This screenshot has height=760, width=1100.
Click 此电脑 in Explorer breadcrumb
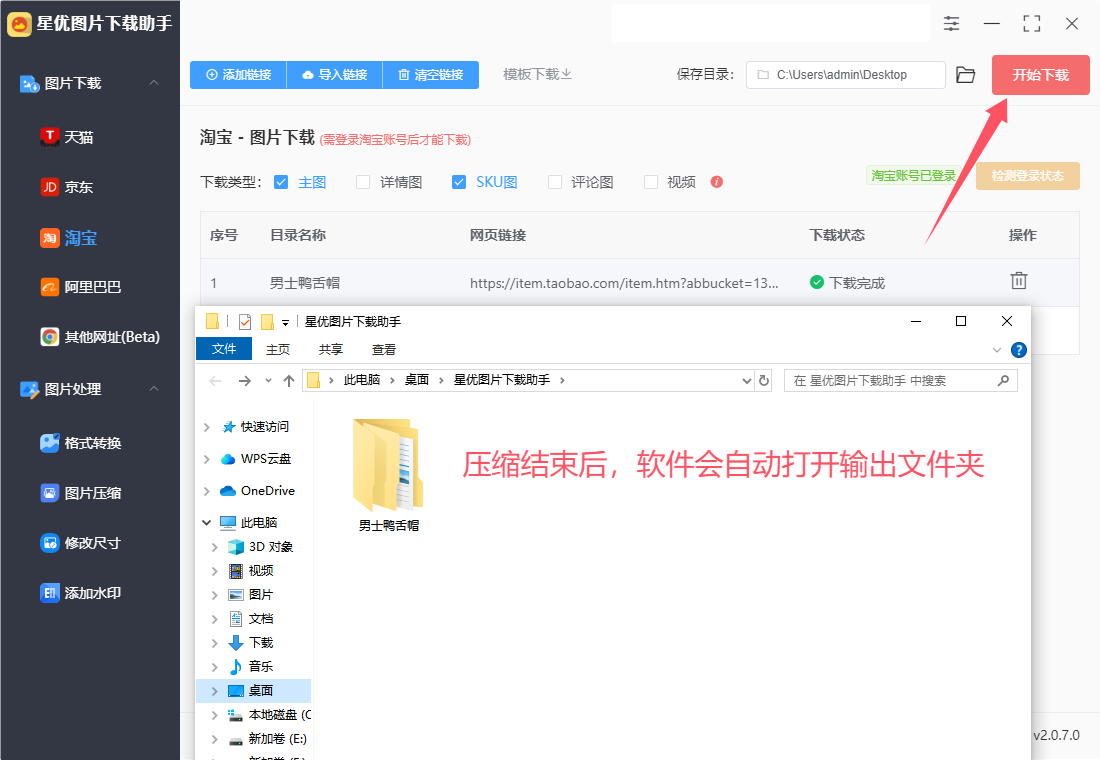pyautogui.click(x=361, y=380)
